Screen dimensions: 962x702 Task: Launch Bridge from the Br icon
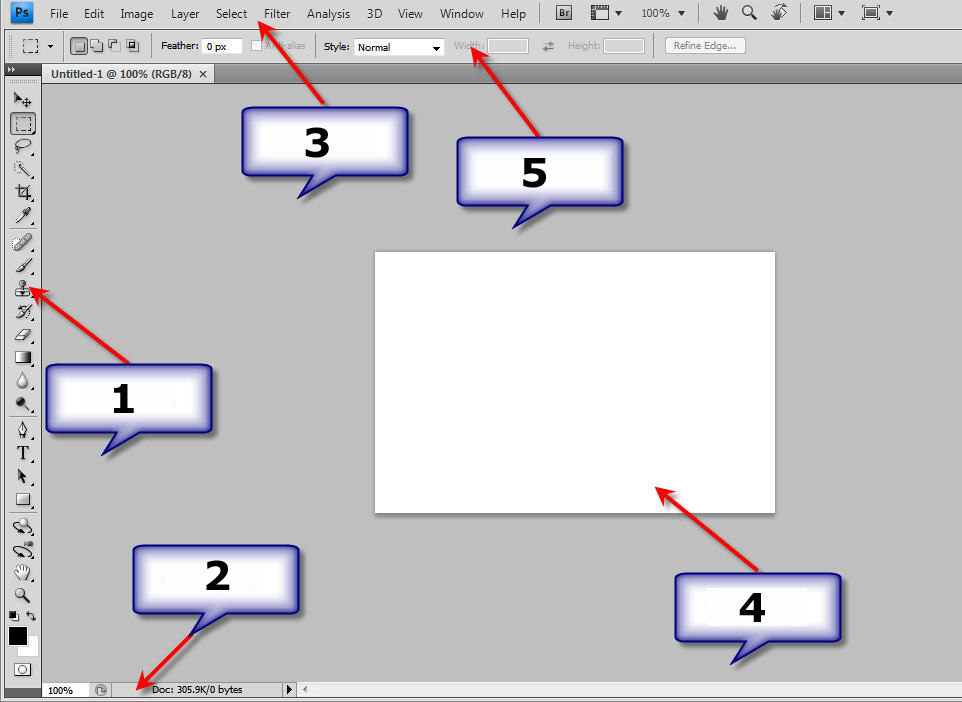click(564, 14)
